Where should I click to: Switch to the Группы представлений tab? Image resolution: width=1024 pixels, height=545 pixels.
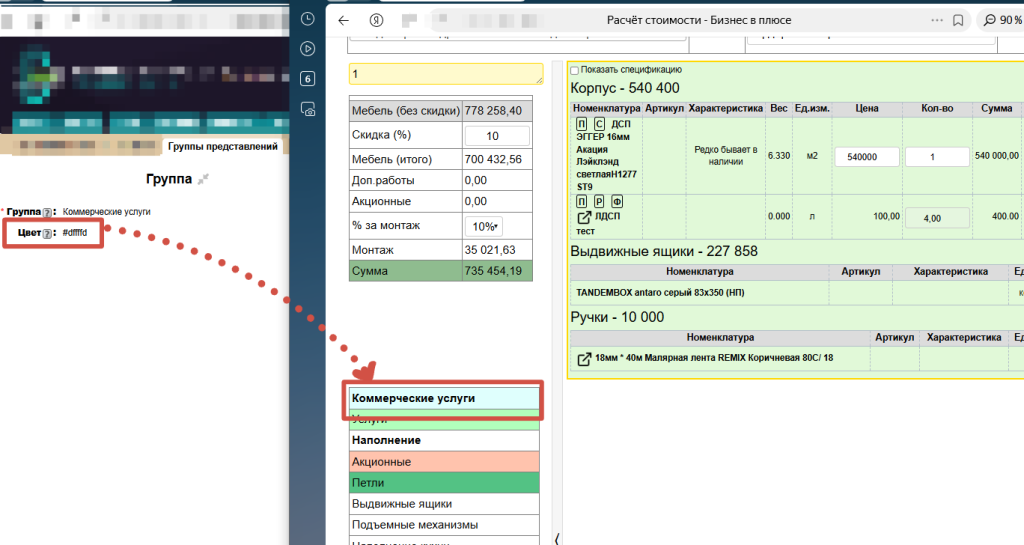click(224, 146)
